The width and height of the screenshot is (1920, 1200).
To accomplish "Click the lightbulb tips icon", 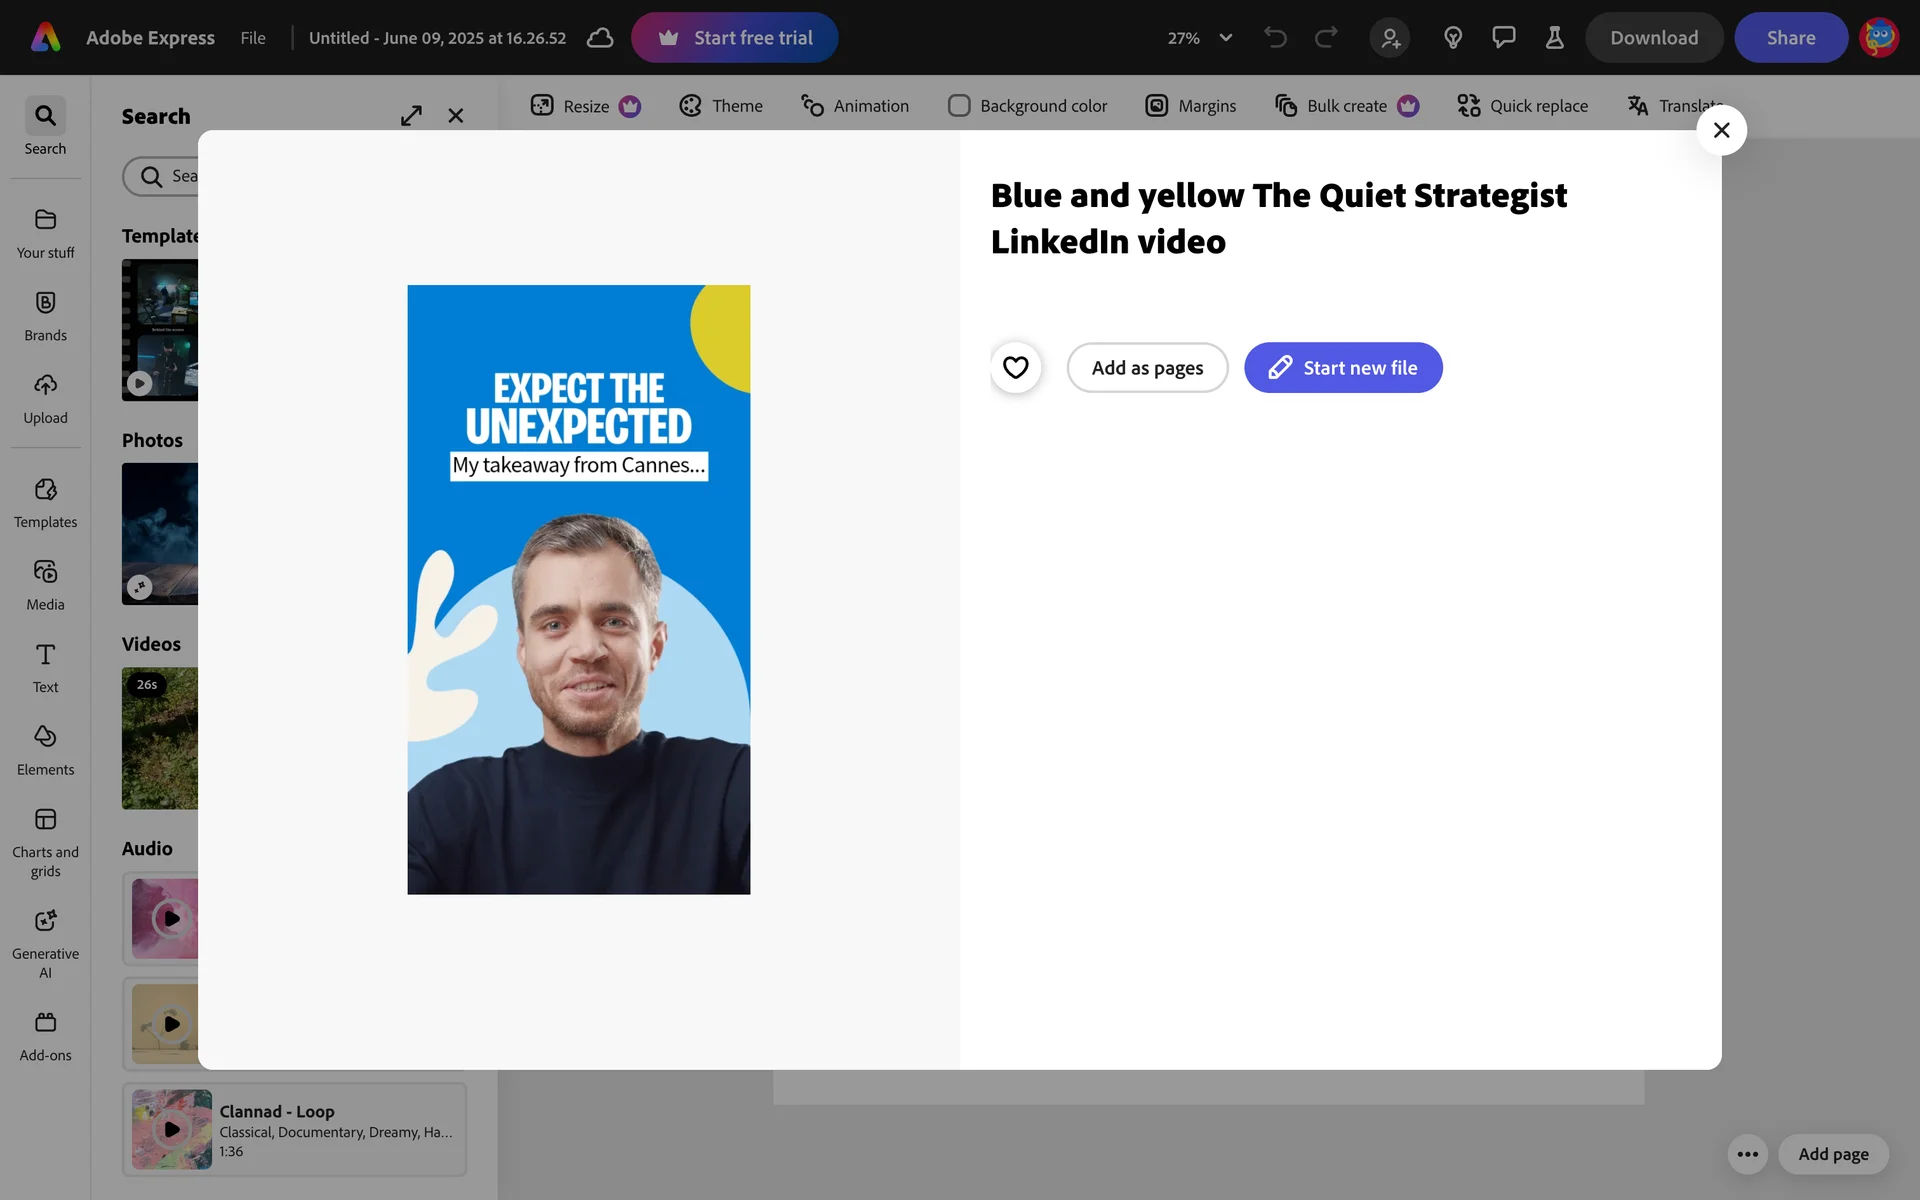I will point(1453,38).
